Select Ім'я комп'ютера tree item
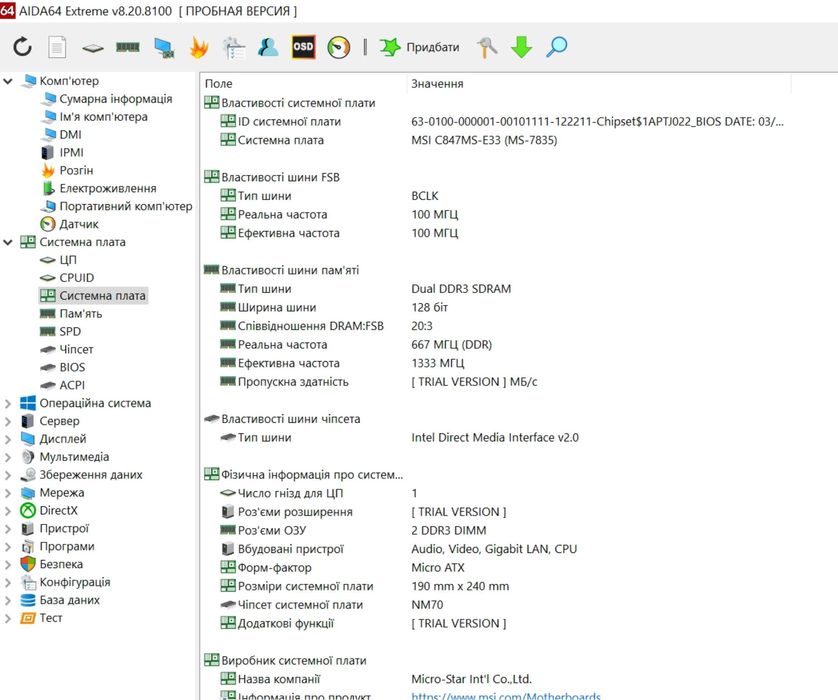The image size is (838, 700). pyautogui.click(x=103, y=116)
